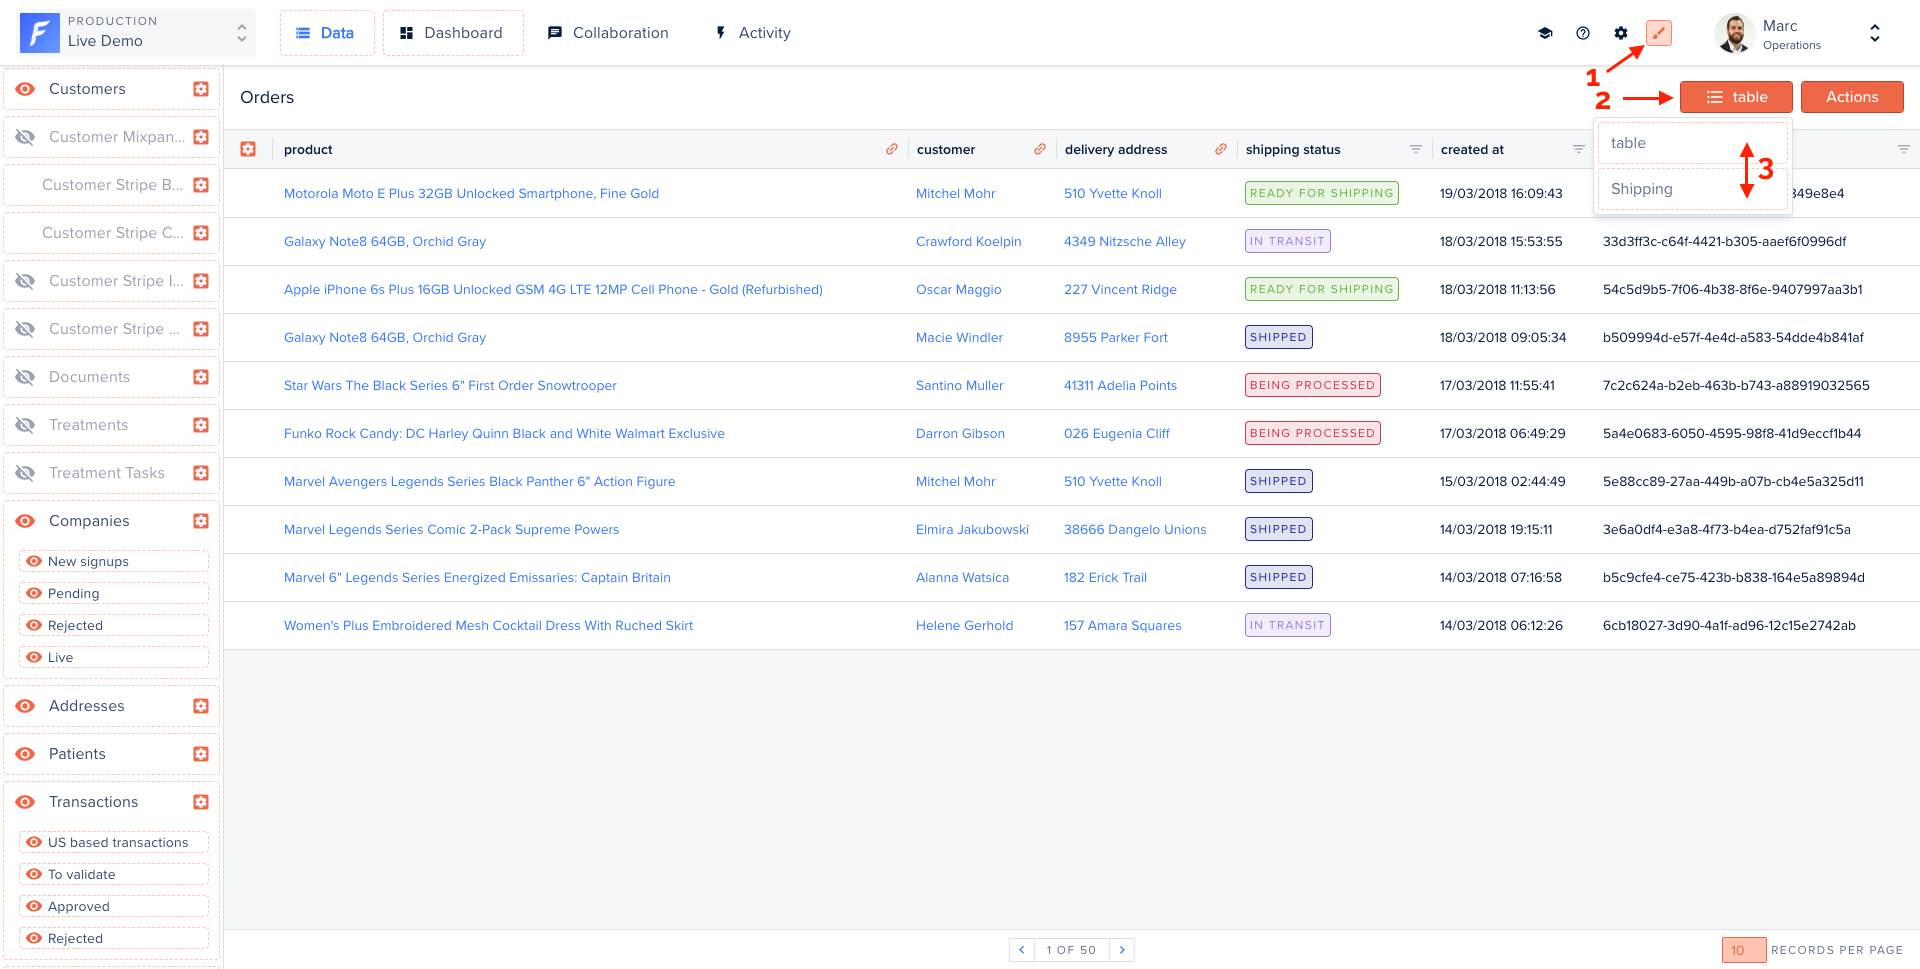Open the orange table view dropdown

coord(1735,97)
